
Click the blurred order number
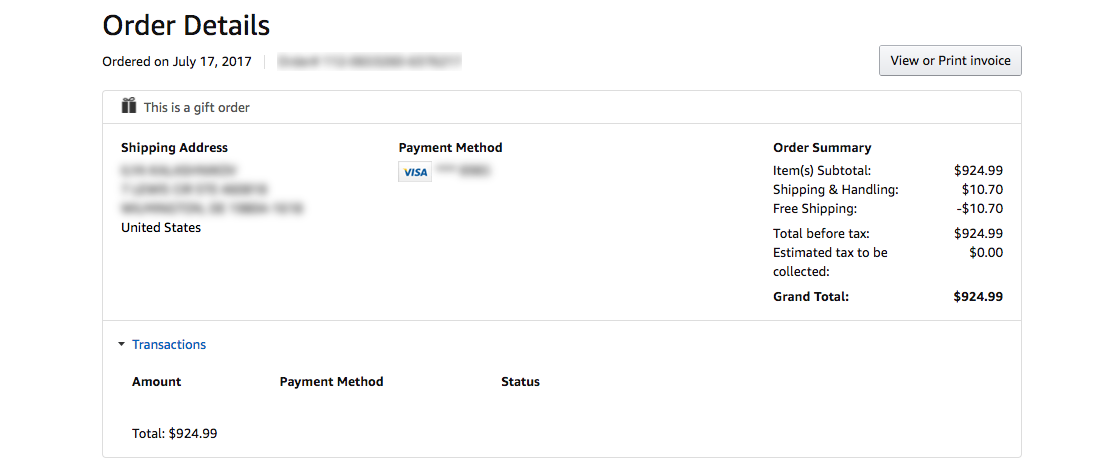(x=370, y=61)
